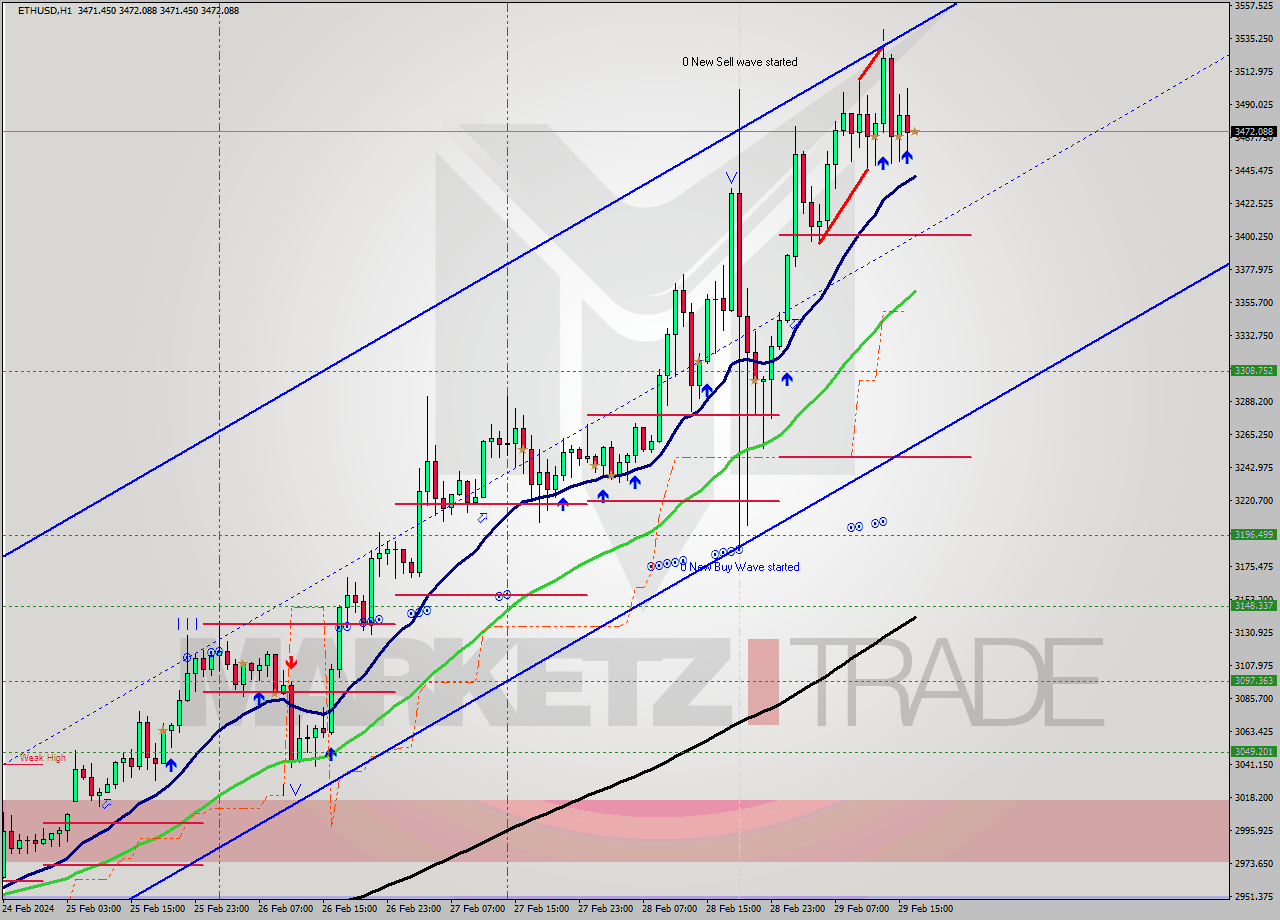Click the '25 Feb 03:00' time label
This screenshot has width=1280, height=920.
[x=93, y=910]
